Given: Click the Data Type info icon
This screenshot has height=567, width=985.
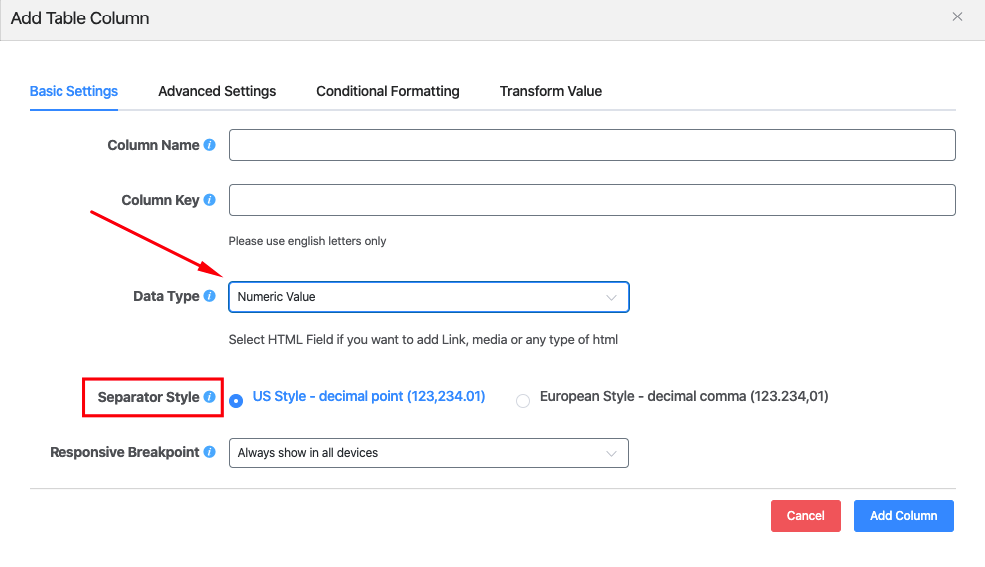Looking at the screenshot, I should pos(210,296).
